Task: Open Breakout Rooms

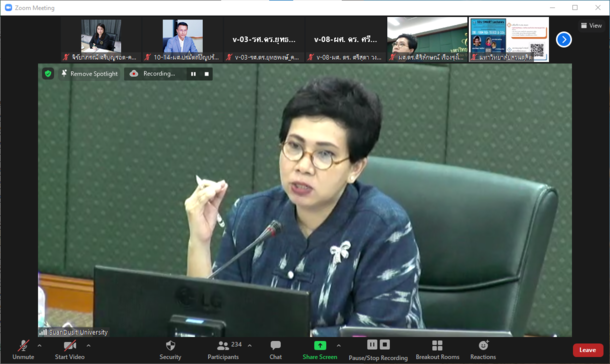Action: pyautogui.click(x=437, y=349)
